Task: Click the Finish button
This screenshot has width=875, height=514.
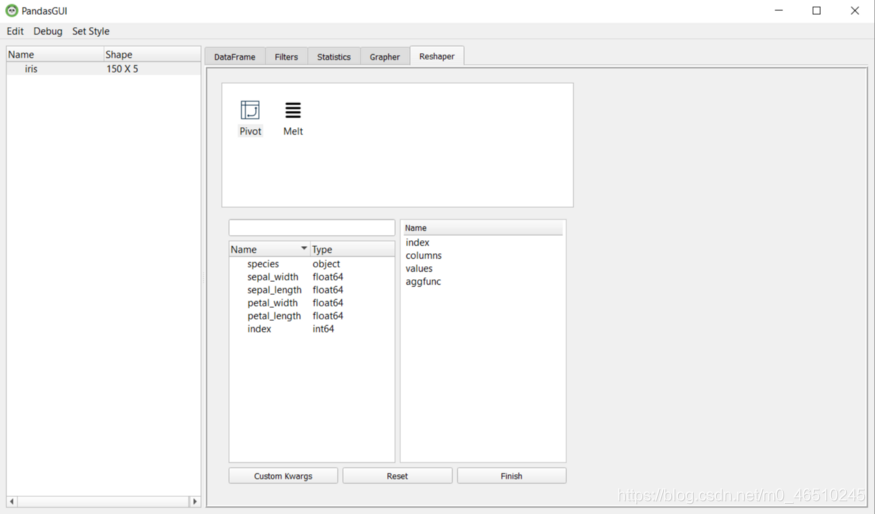Action: click(x=511, y=476)
